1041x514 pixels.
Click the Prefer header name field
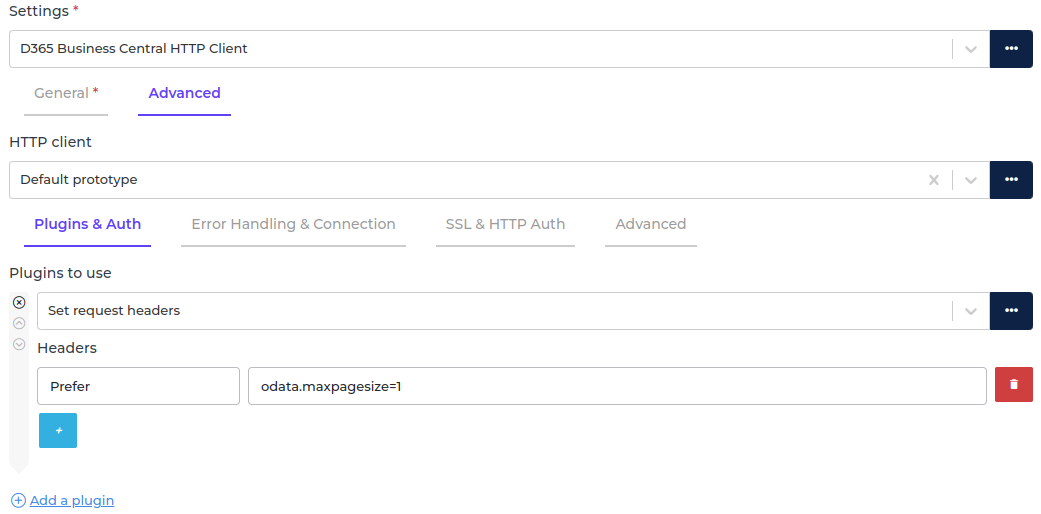click(x=138, y=386)
